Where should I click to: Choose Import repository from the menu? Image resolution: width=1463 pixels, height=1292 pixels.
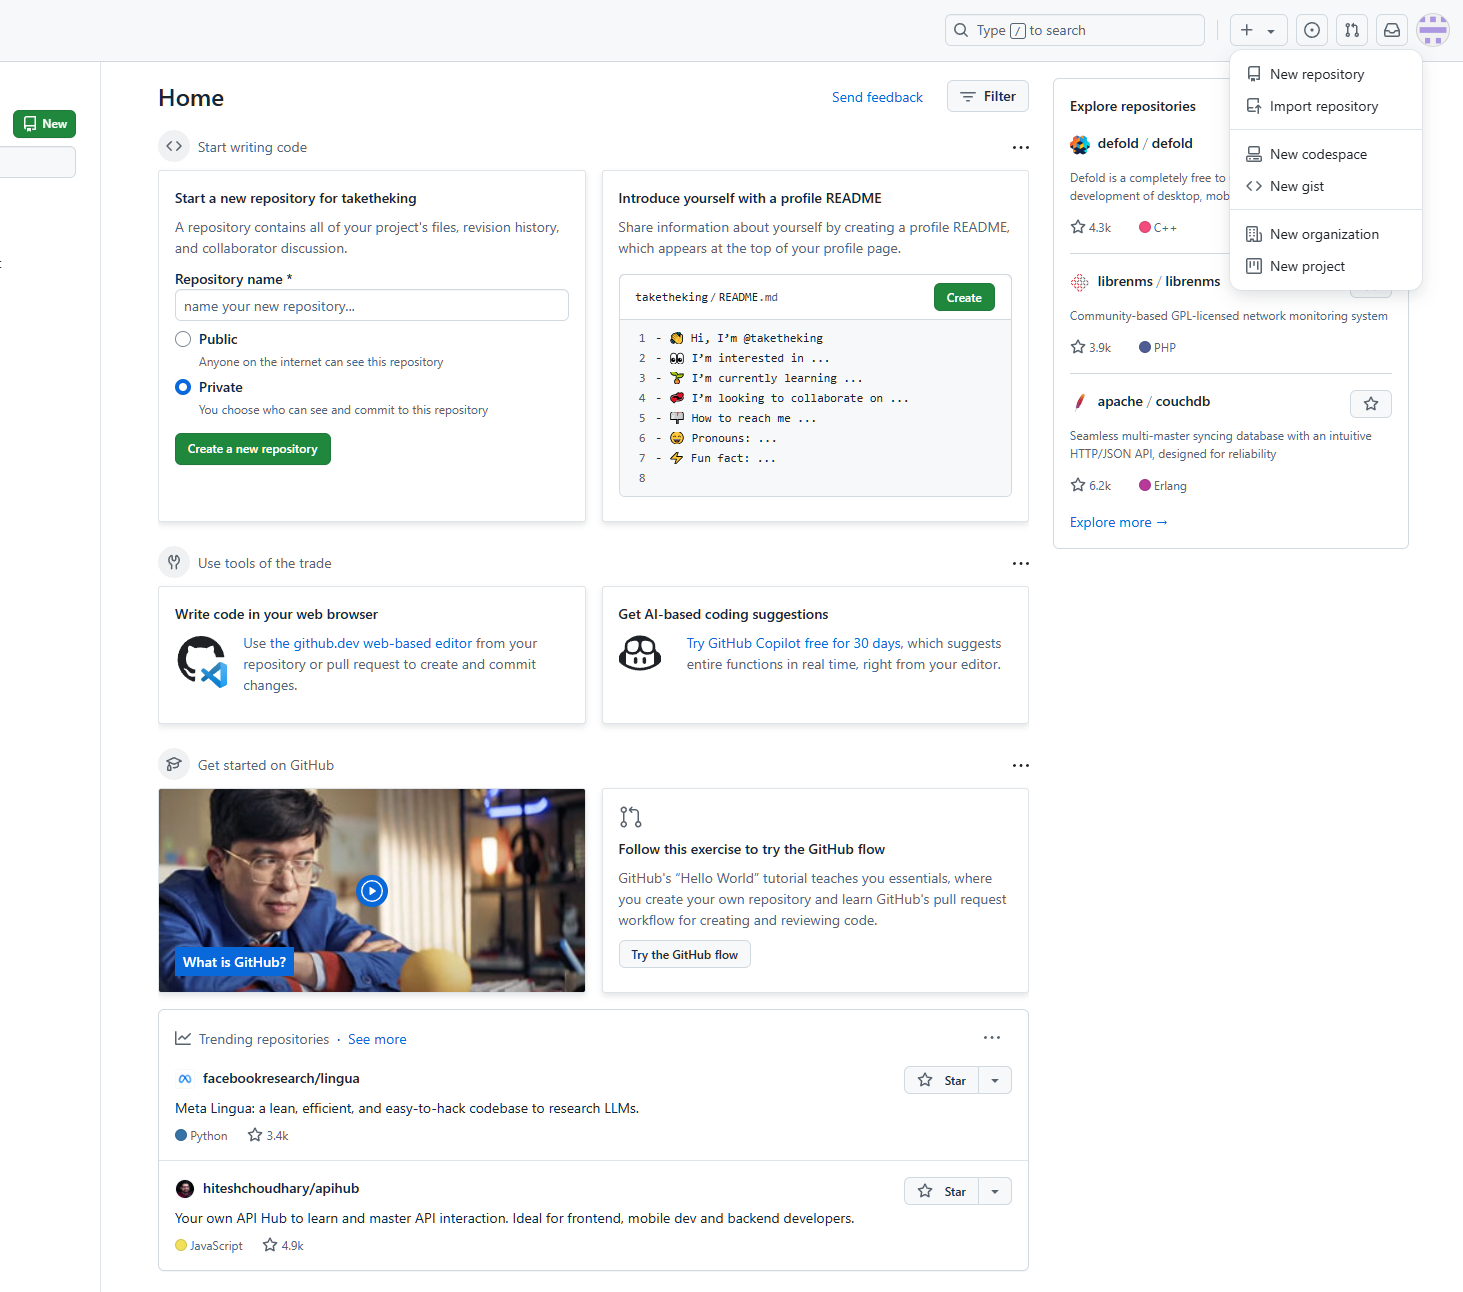(x=1326, y=106)
